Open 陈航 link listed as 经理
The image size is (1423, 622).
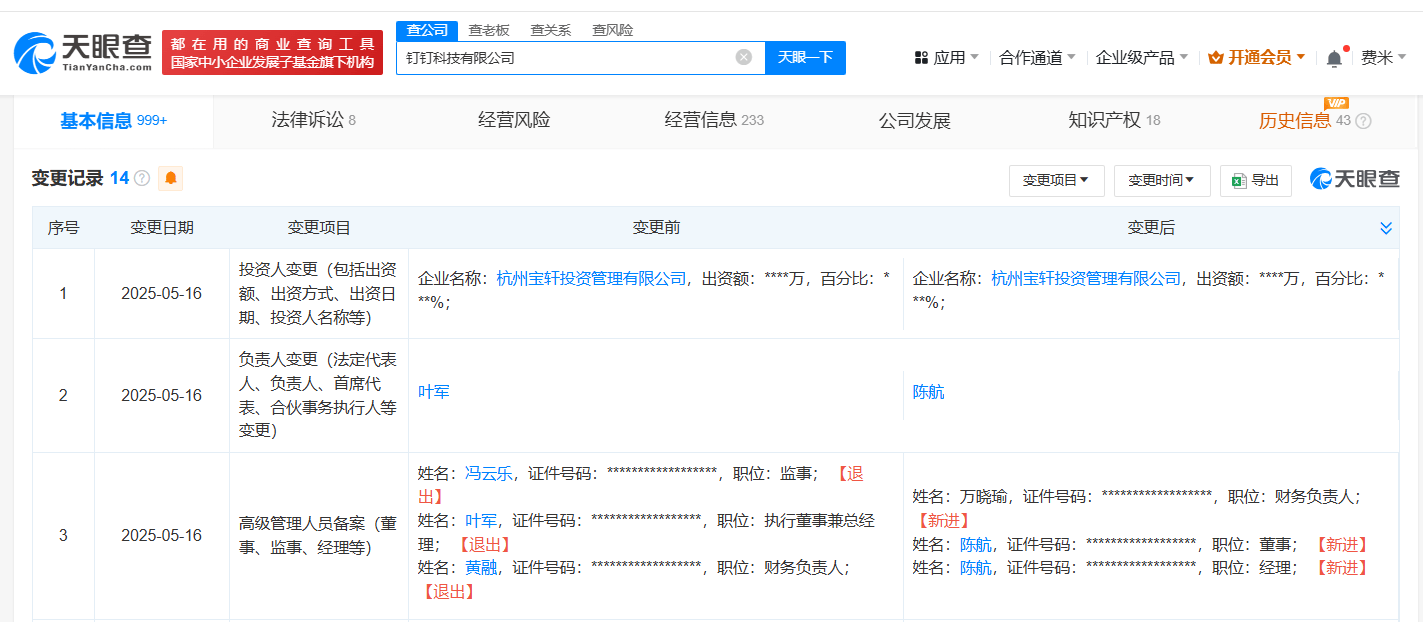976,568
